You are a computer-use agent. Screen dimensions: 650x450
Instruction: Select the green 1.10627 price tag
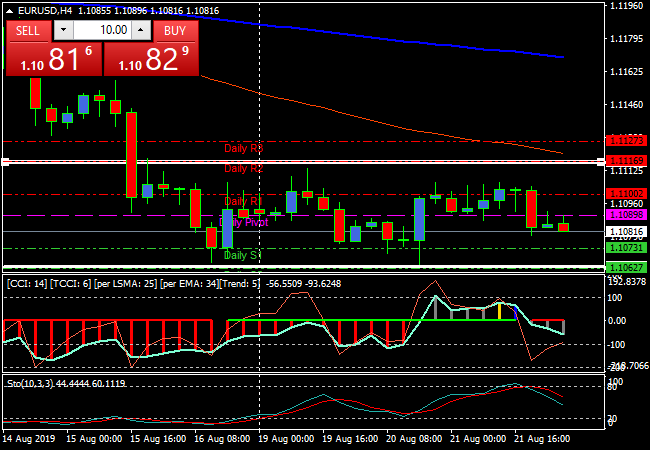click(627, 267)
